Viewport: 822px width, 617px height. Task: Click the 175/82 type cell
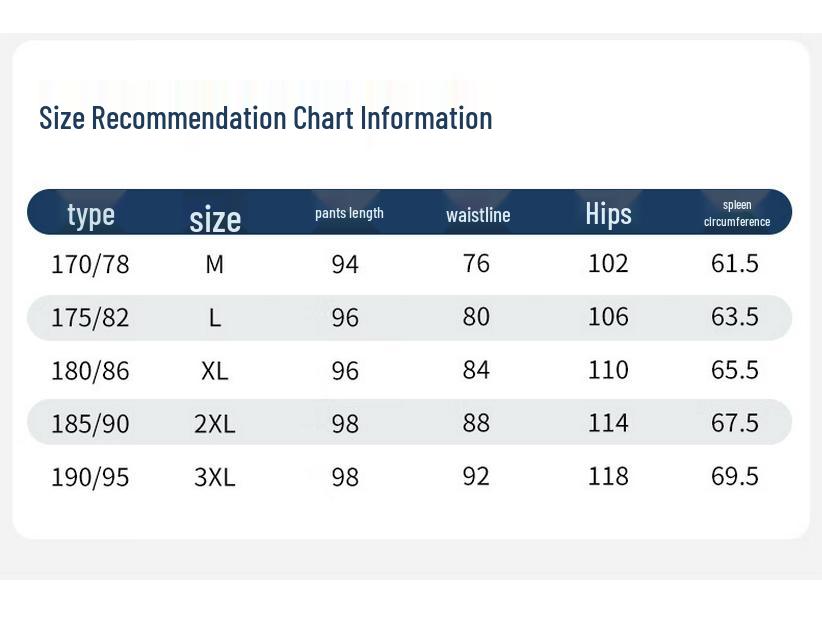tap(90, 317)
